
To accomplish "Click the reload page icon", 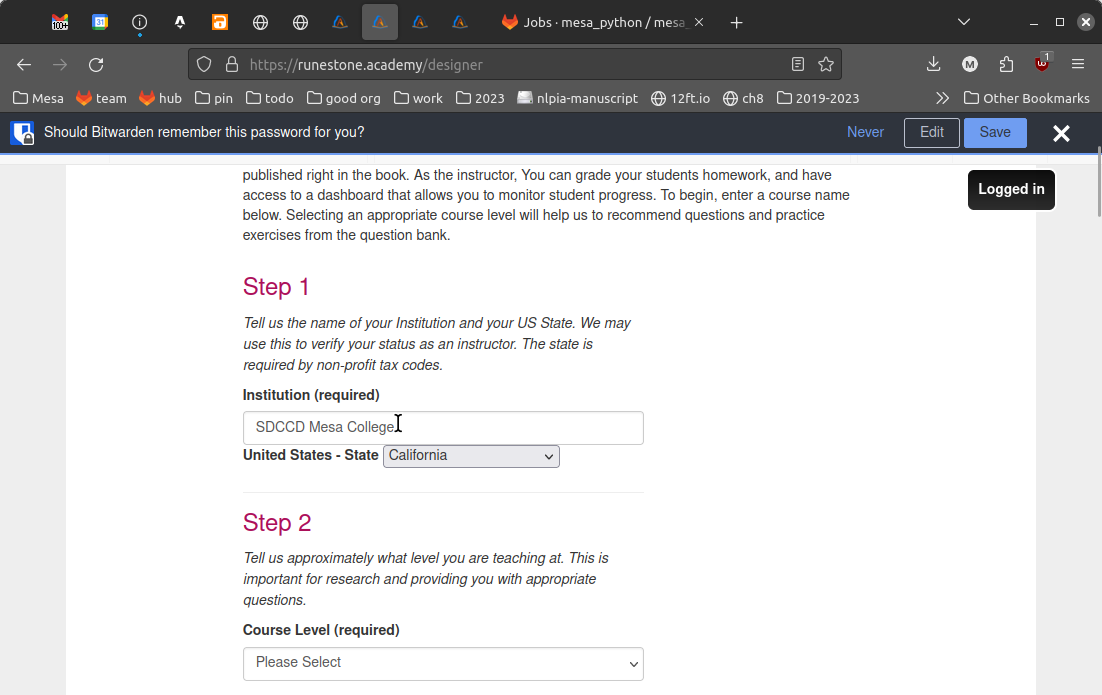I will pyautogui.click(x=96, y=65).
